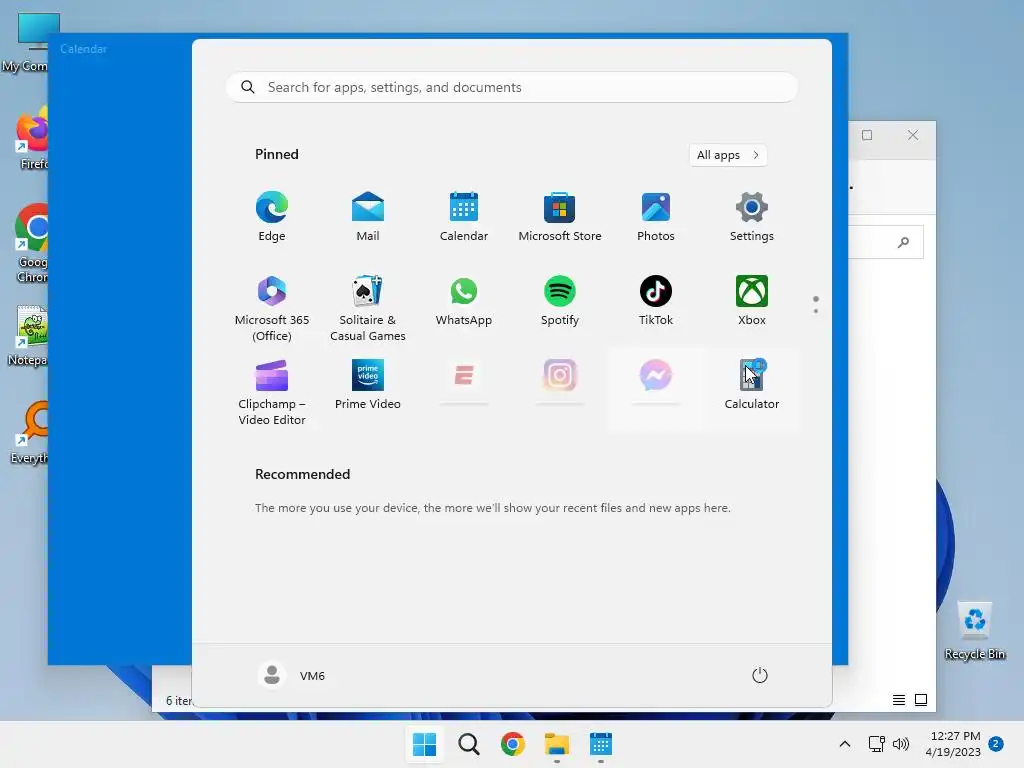Go to next pinned apps page dots
Image resolution: width=1024 pixels, height=768 pixels.
[x=816, y=305]
